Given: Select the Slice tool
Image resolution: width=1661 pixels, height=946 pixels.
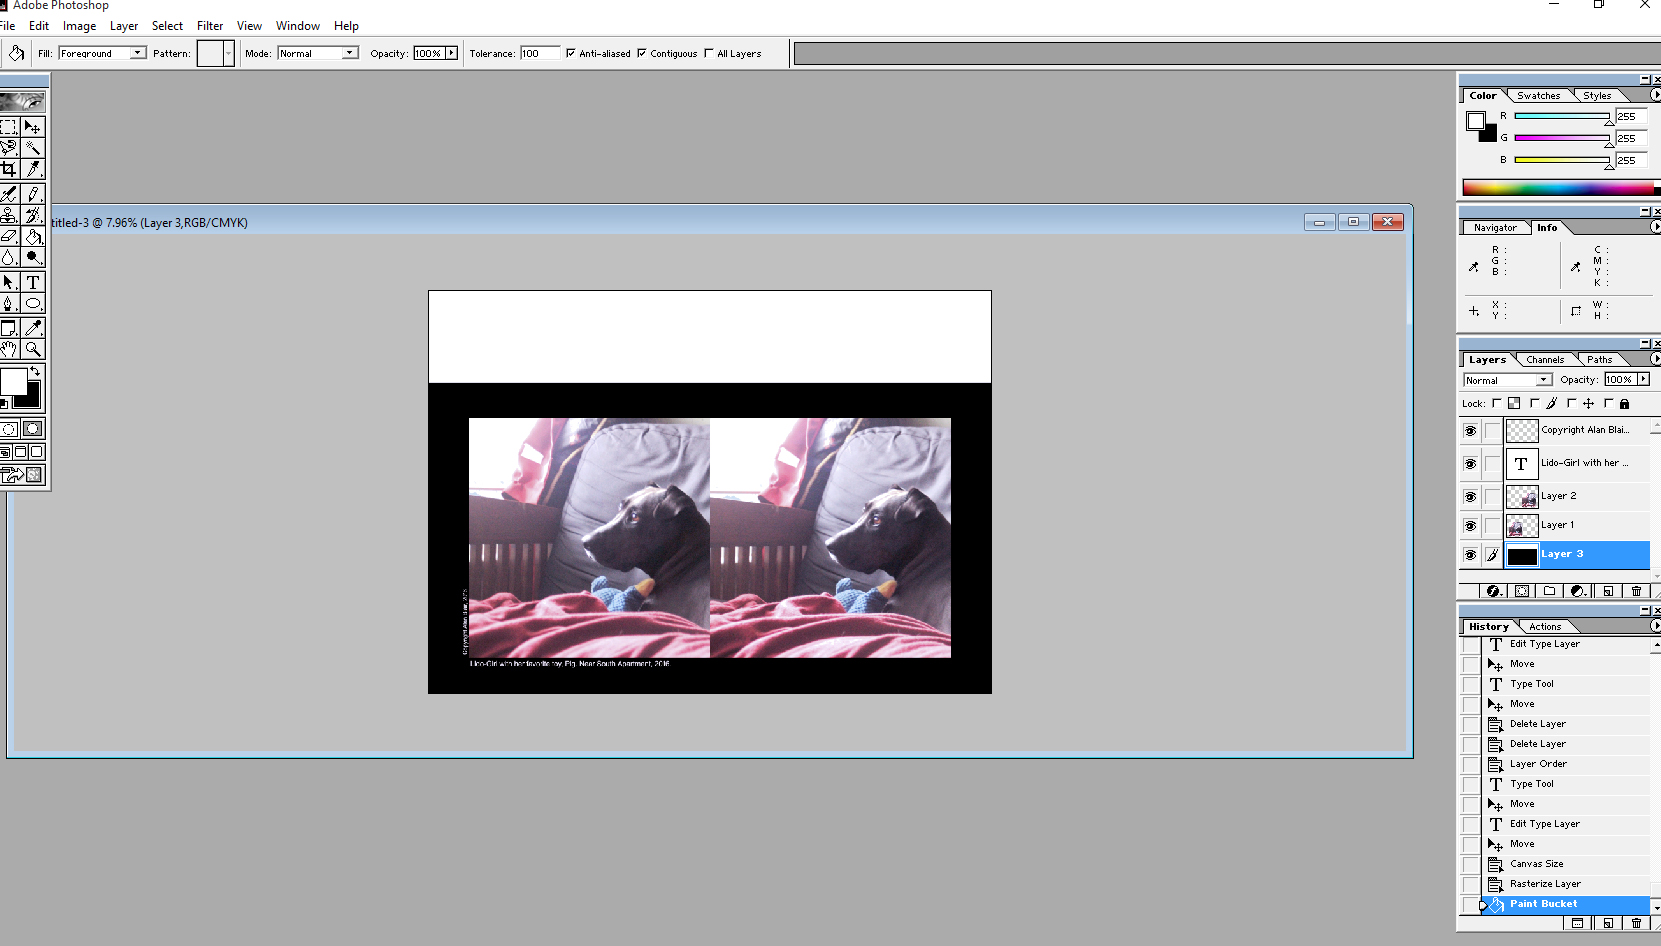Looking at the screenshot, I should [33, 169].
